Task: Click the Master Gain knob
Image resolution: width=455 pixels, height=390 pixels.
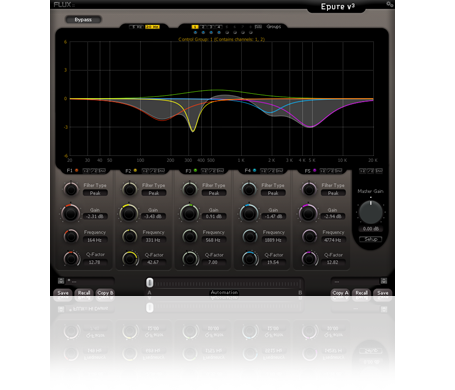Action: (370, 212)
